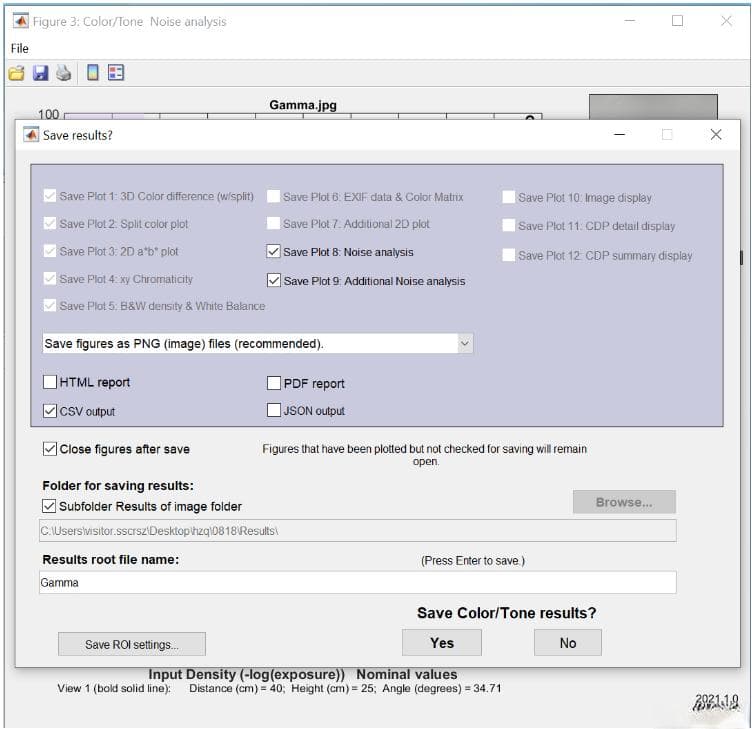The image size is (752, 729).
Task: Toggle Save Plot 5: B&W density checkbox
Action: pos(50,305)
